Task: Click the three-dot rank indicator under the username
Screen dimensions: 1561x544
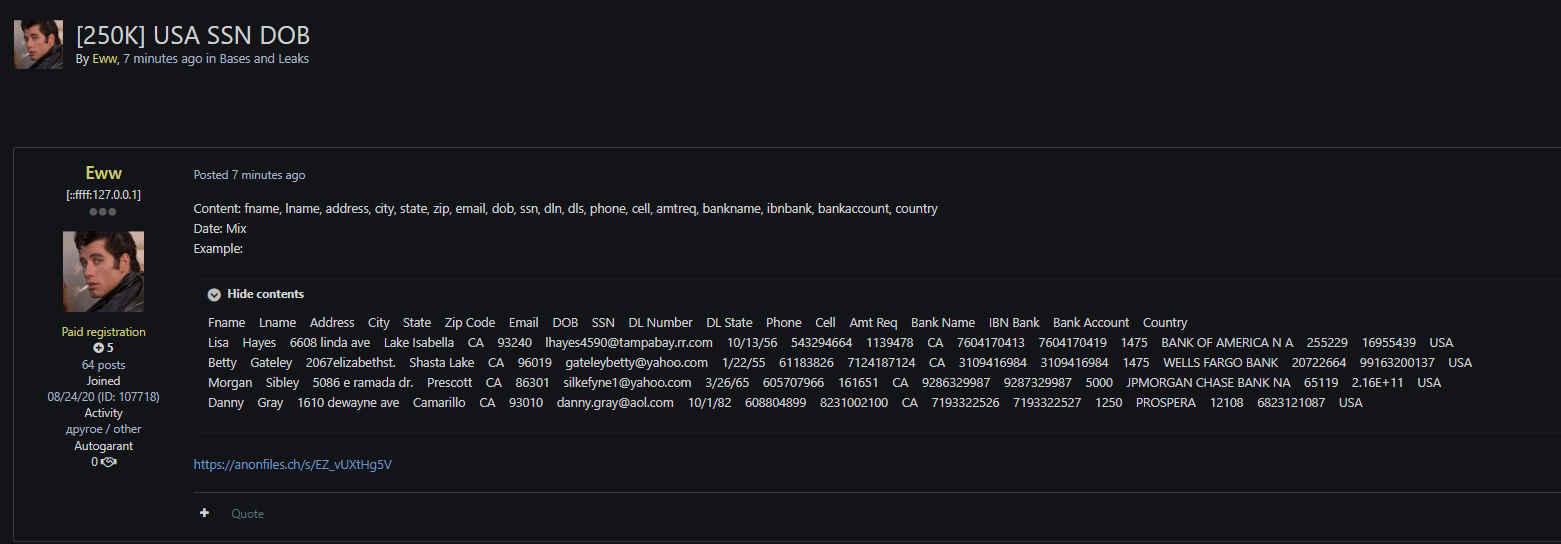Action: pyautogui.click(x=103, y=212)
